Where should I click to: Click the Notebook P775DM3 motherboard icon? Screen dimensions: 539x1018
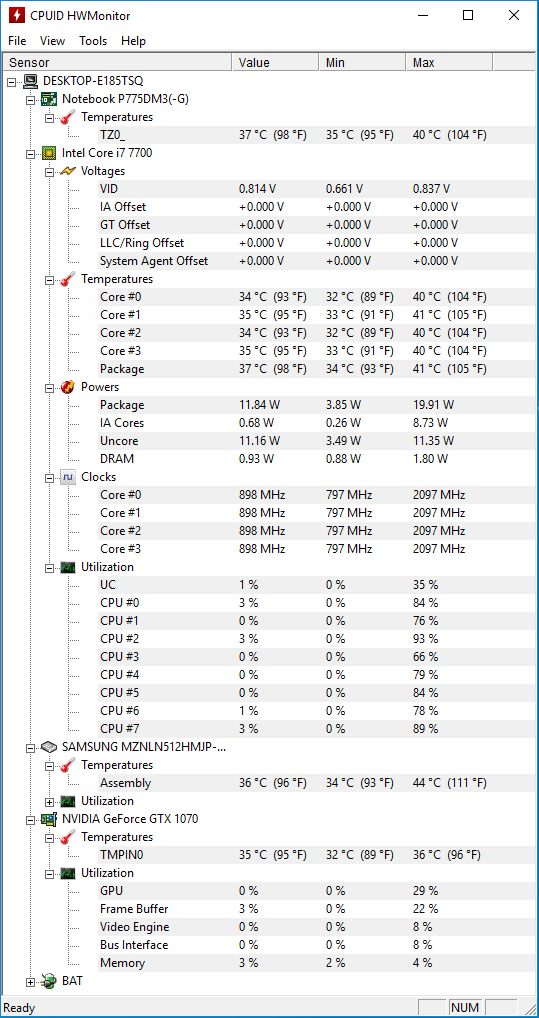pyautogui.click(x=49, y=99)
